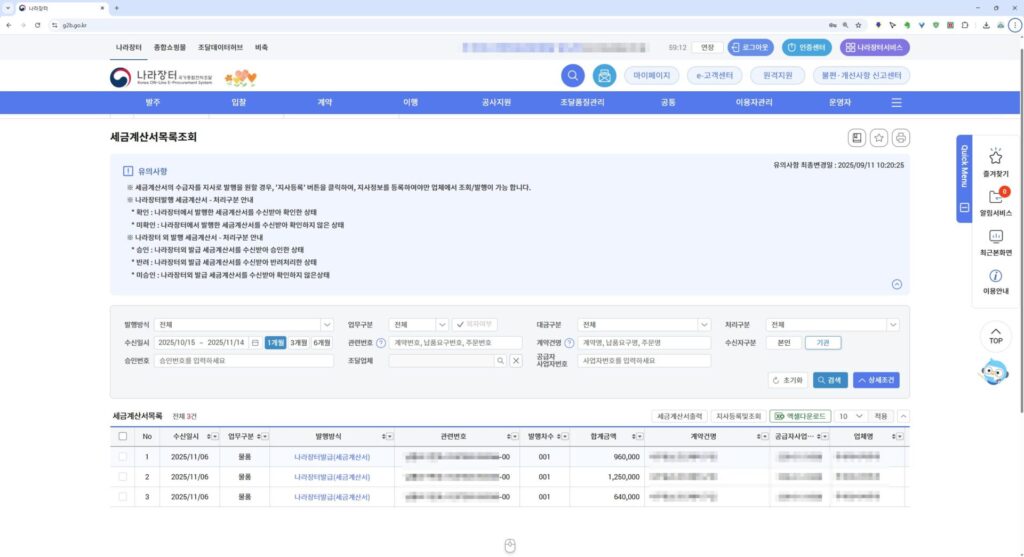Check the checkbox for row 2

(123, 477)
